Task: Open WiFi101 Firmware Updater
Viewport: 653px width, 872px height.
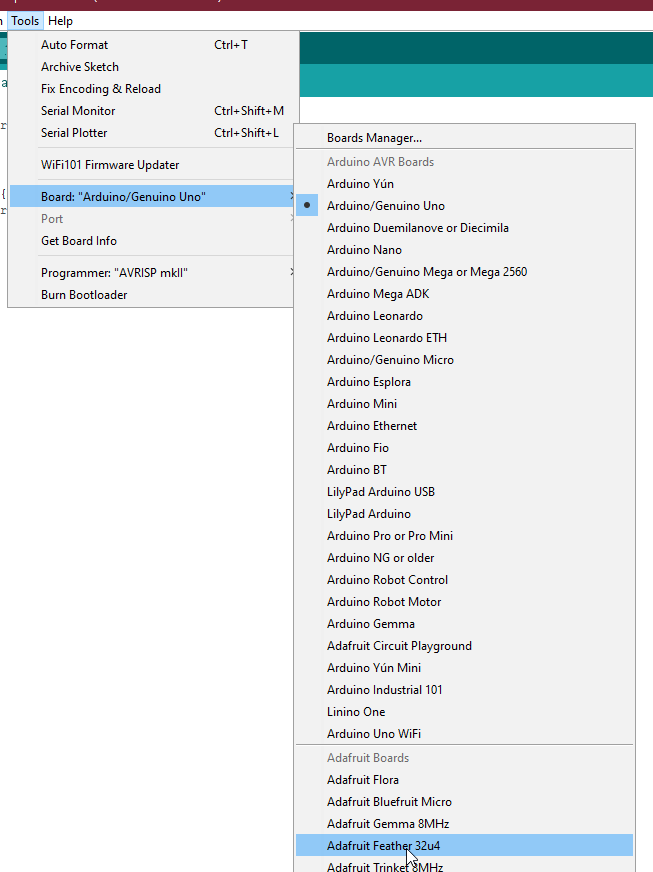Action: (x=151, y=165)
